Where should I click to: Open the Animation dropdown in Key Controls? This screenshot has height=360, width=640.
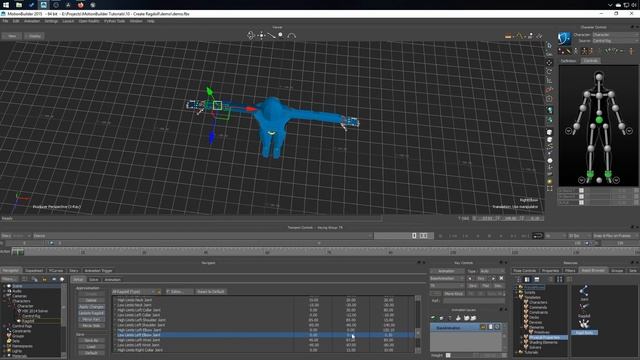point(447,271)
